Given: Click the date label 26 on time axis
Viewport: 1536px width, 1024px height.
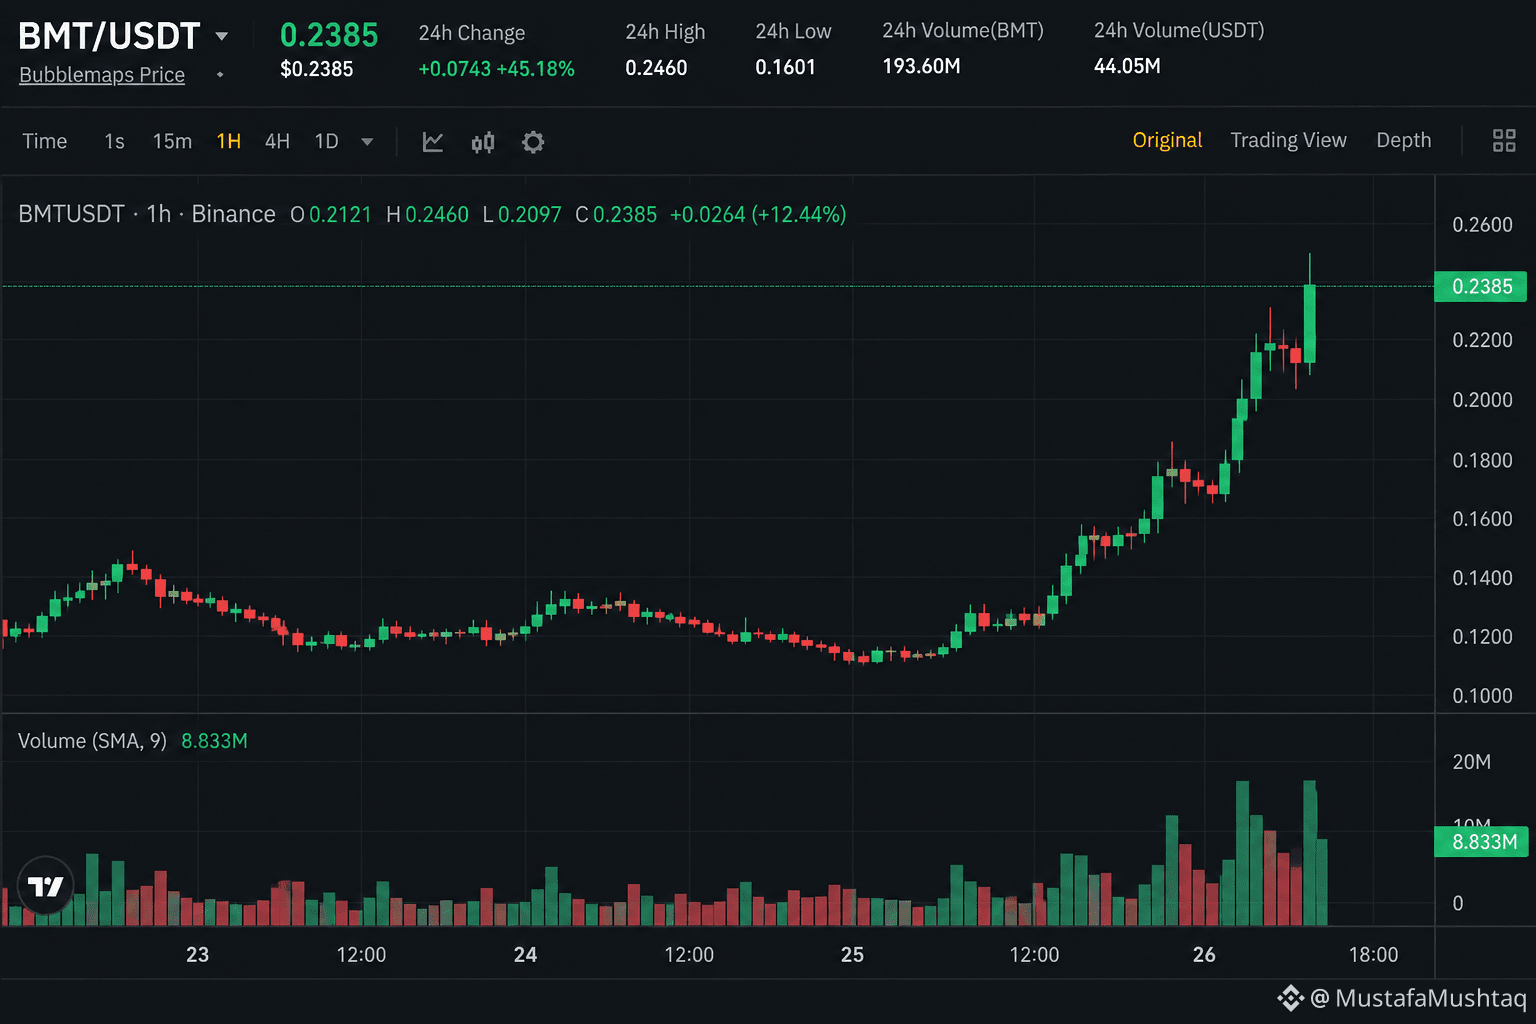Looking at the screenshot, I should [x=1204, y=955].
